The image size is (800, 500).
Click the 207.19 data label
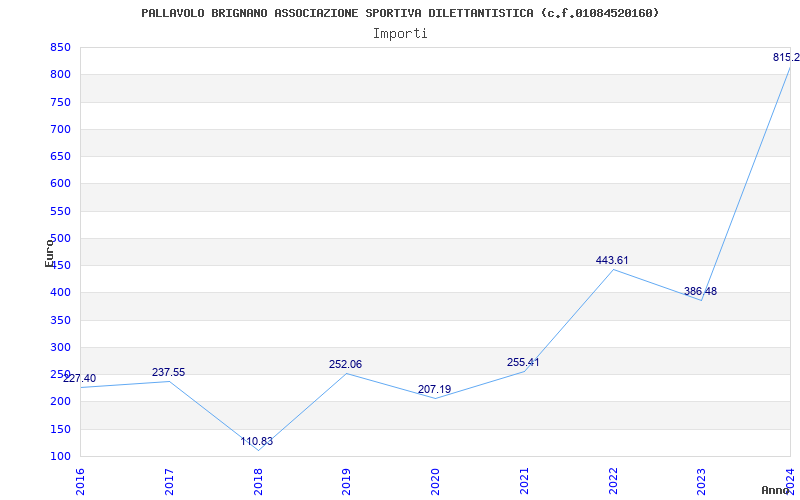point(434,390)
